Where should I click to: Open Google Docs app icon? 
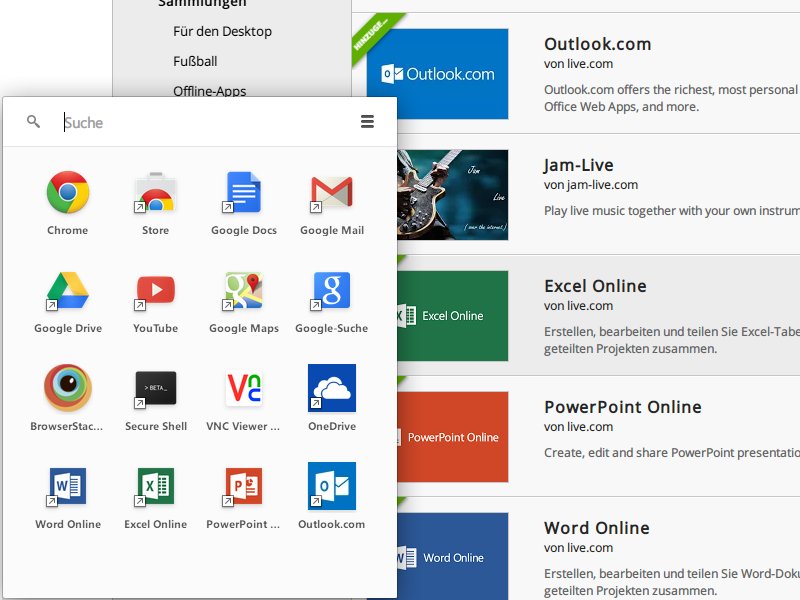click(x=243, y=192)
